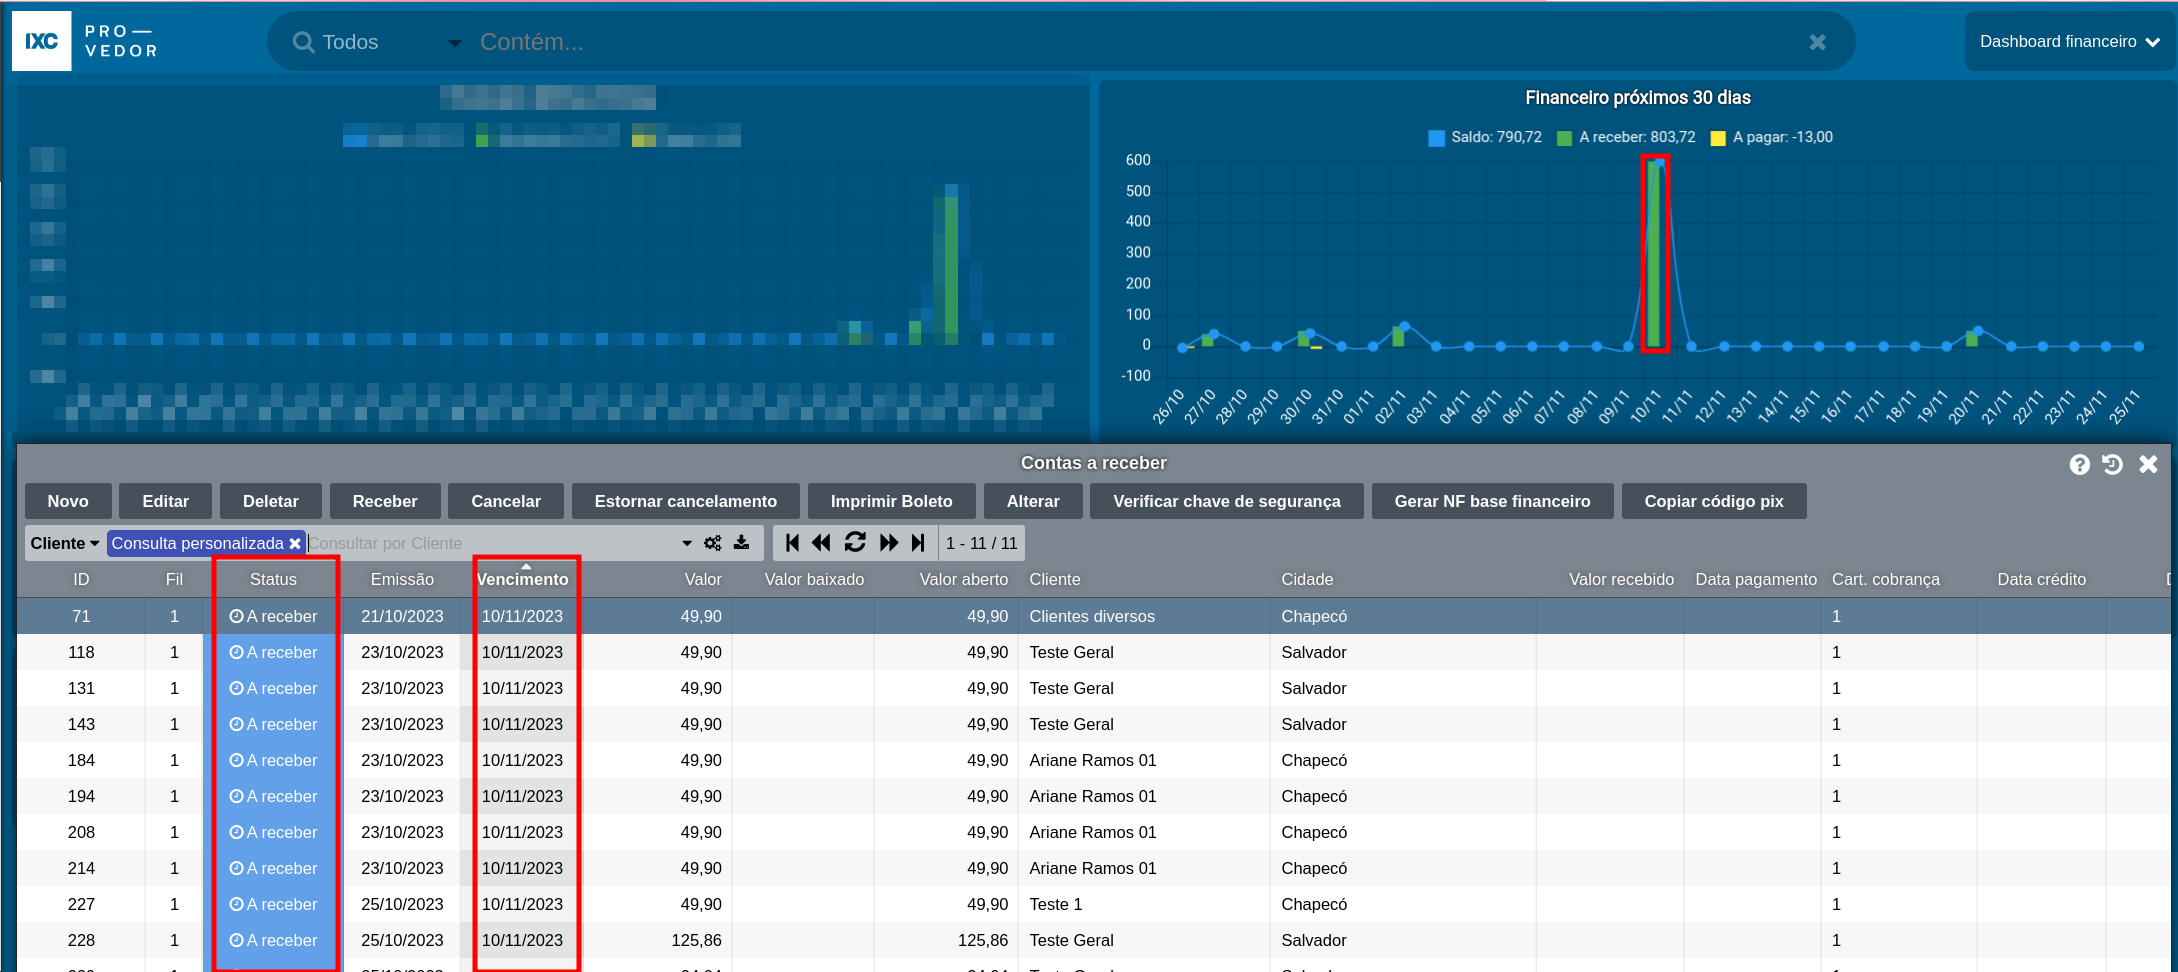
Task: Click the search magnifier icon
Action: click(303, 42)
